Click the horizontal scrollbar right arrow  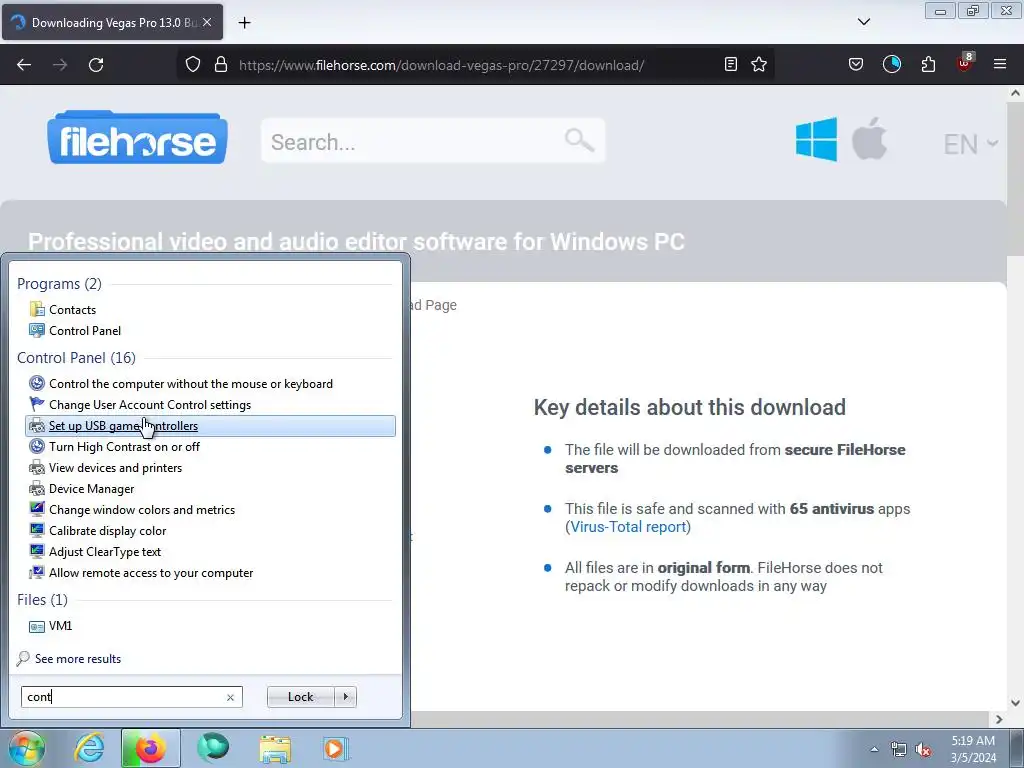999,719
